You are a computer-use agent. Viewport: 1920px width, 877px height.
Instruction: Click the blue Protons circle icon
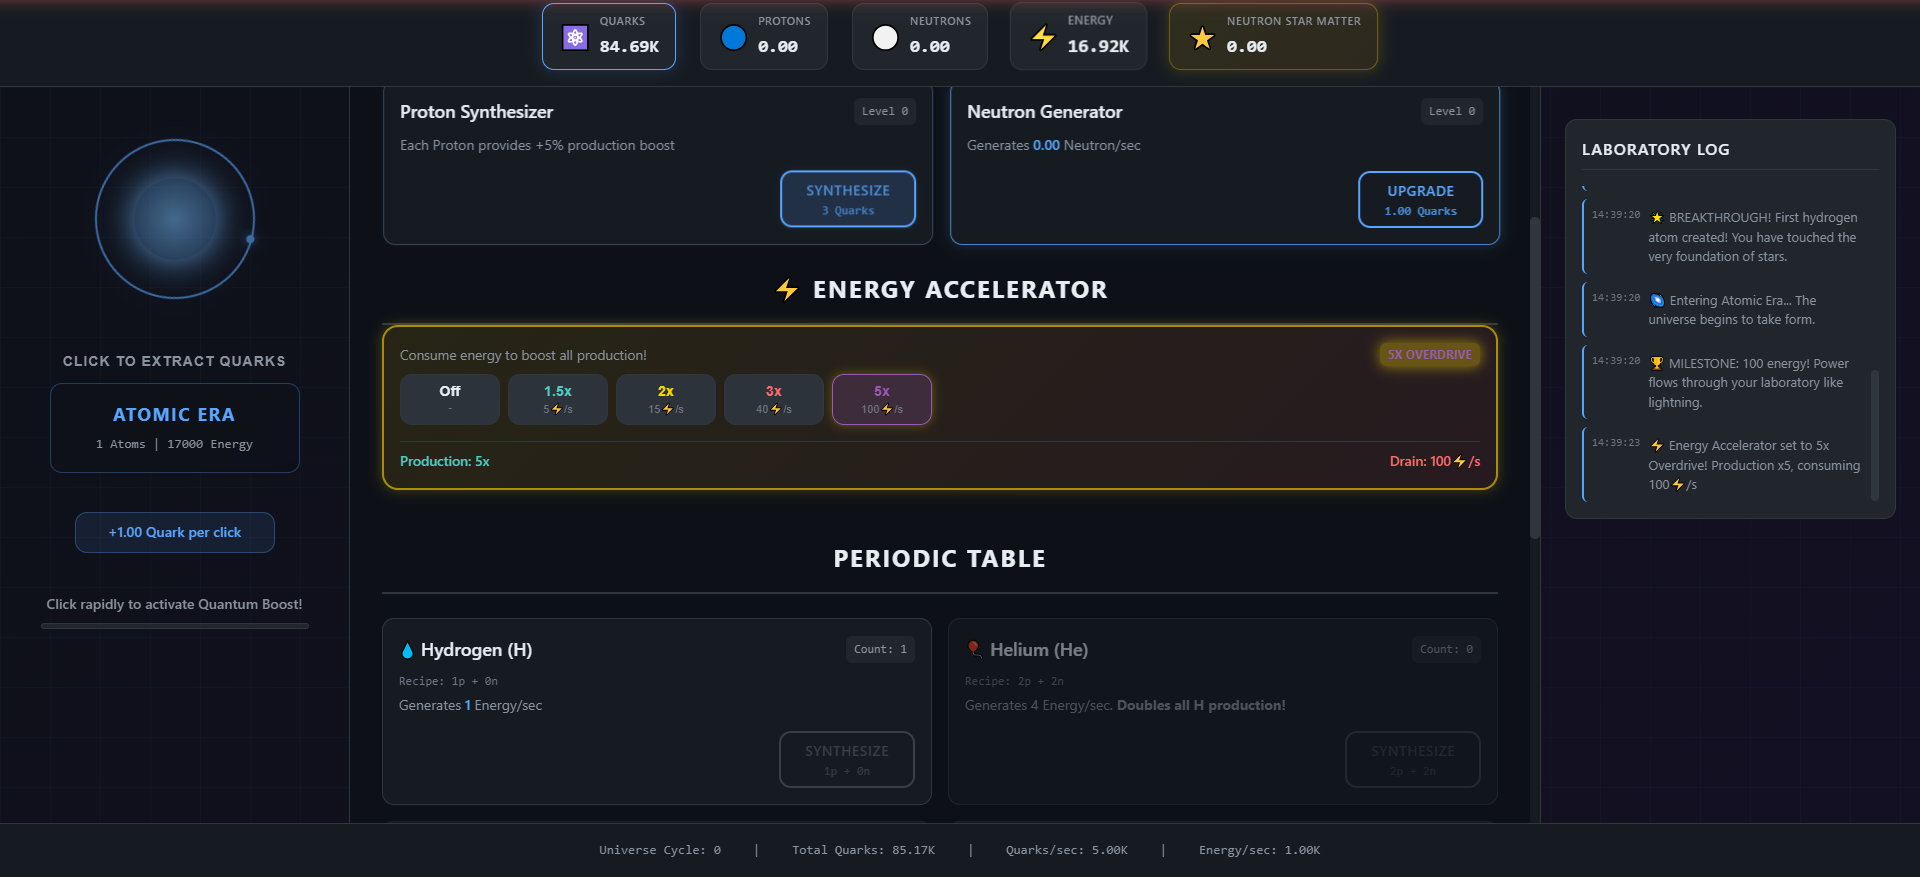pyautogui.click(x=734, y=38)
